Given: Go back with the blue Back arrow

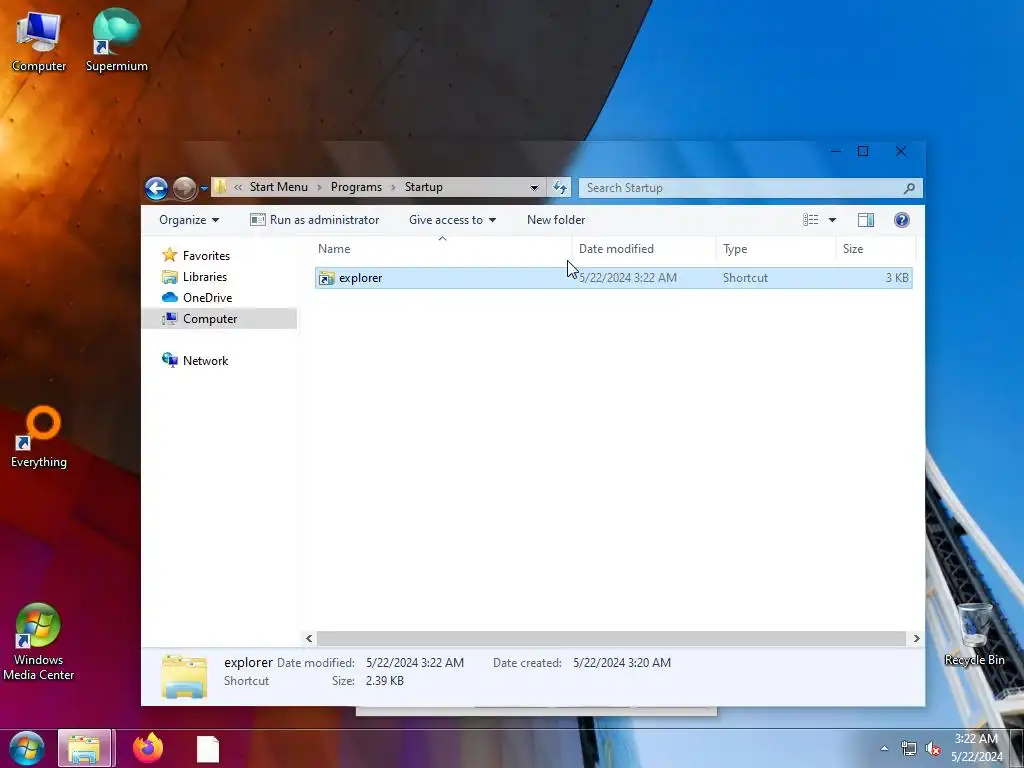Looking at the screenshot, I should pyautogui.click(x=156, y=188).
